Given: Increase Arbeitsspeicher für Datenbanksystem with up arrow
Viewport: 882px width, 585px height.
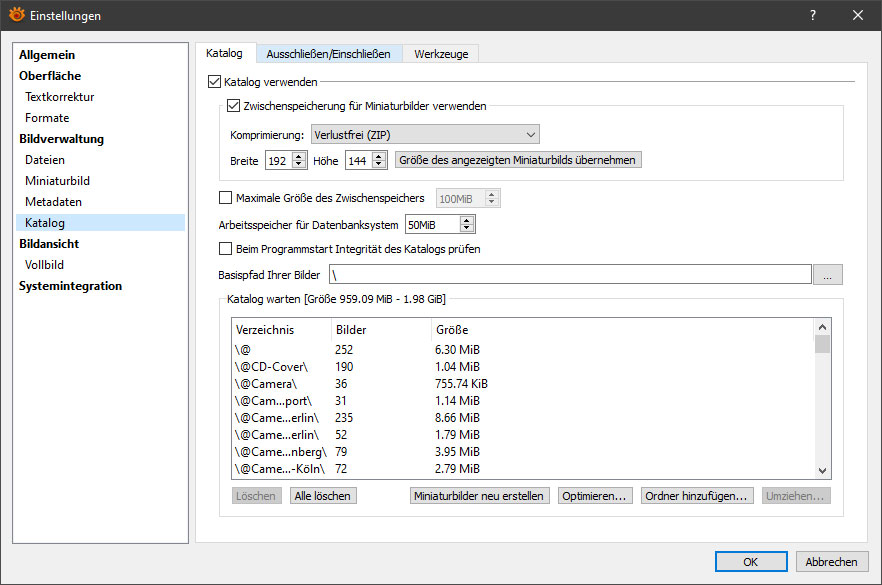Looking at the screenshot, I should (x=466, y=220).
